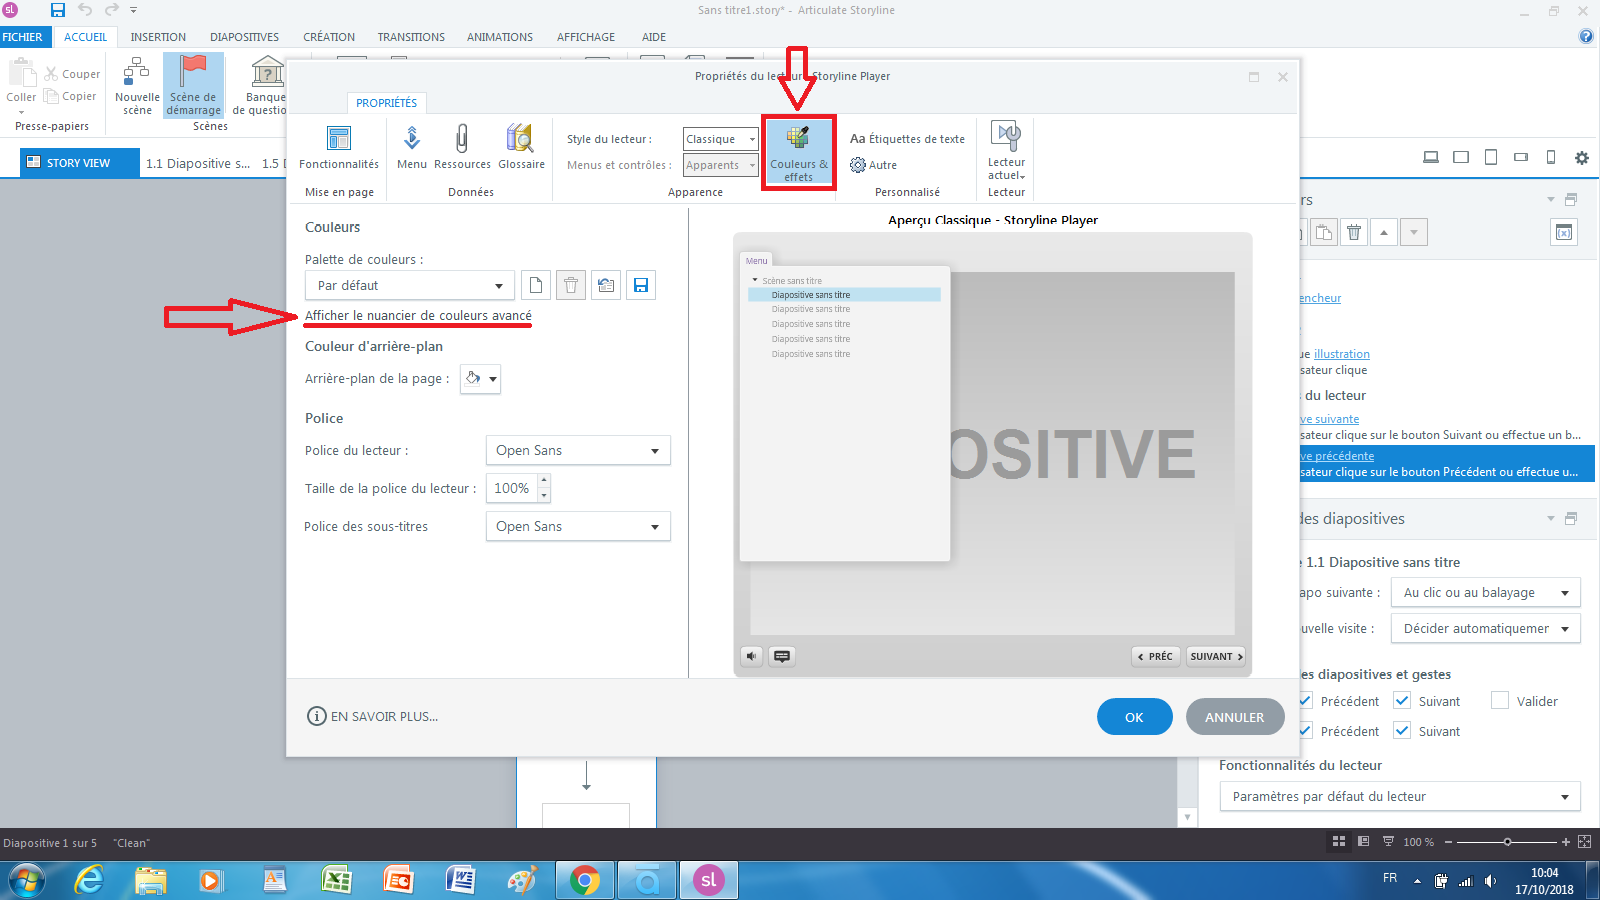This screenshot has width=1600, height=900.
Task: Open Microsoft Word from the taskbar
Action: [x=461, y=880]
